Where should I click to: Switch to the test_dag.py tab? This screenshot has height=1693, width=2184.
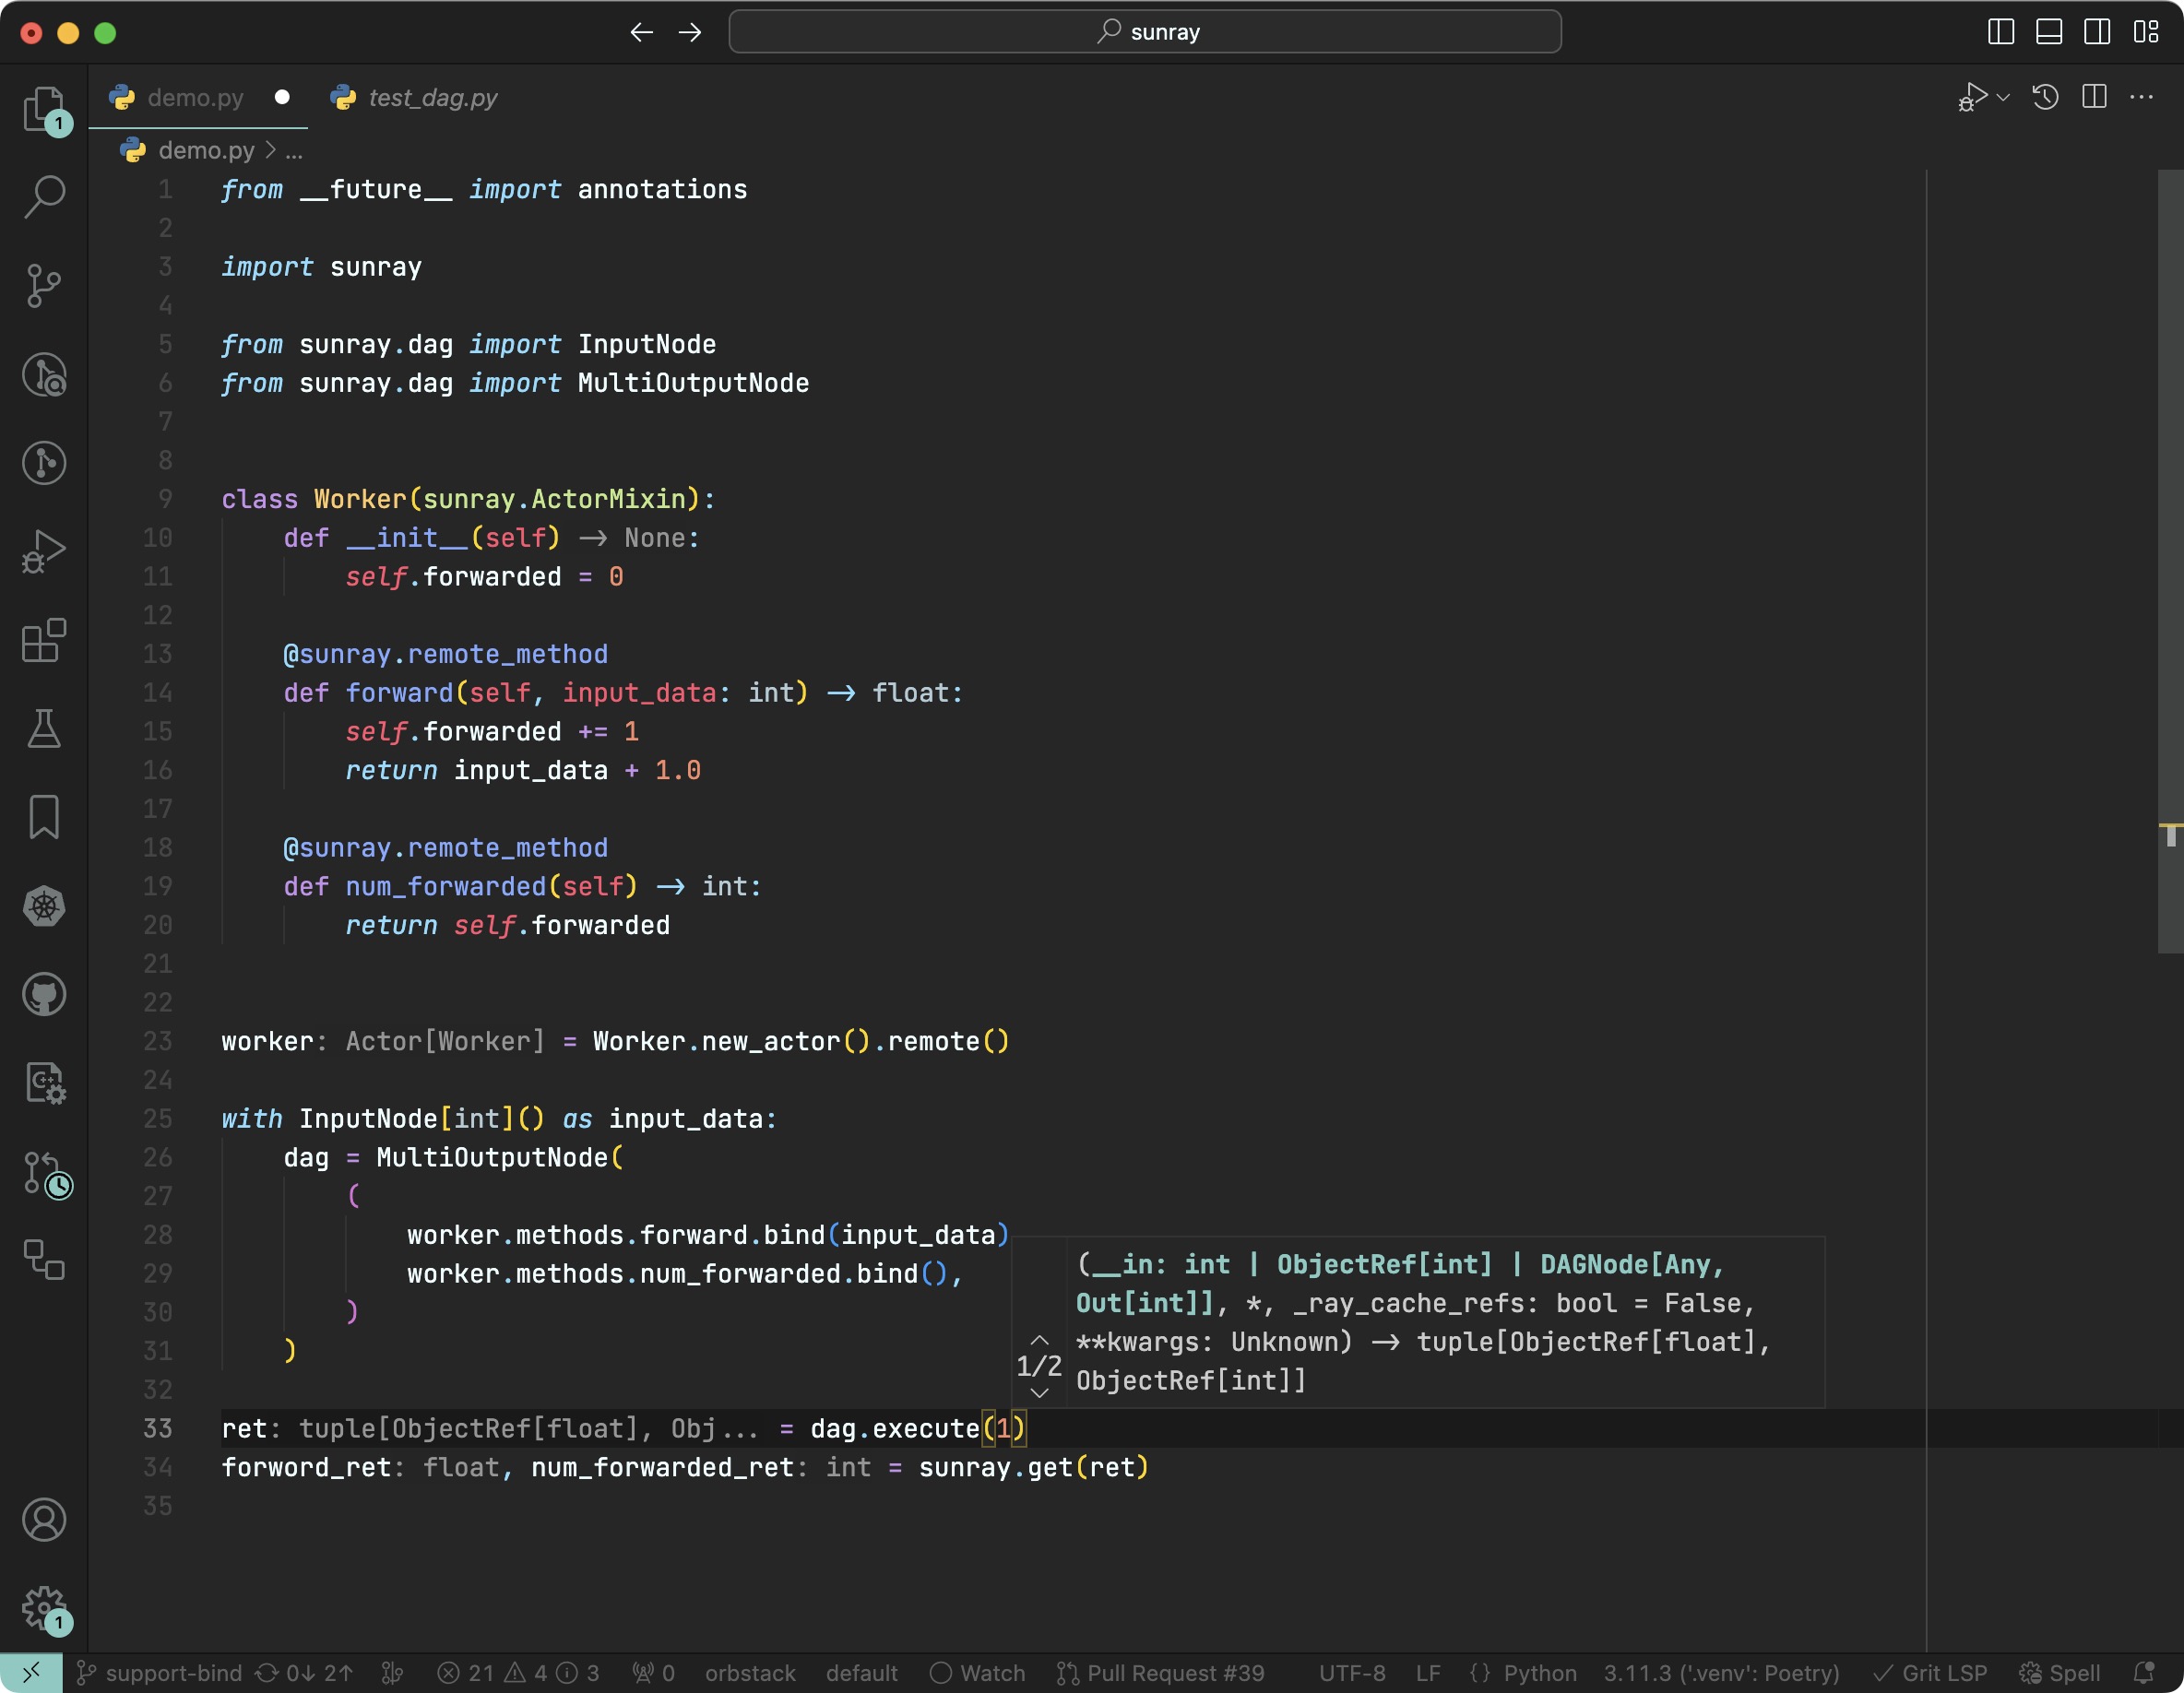tap(432, 97)
